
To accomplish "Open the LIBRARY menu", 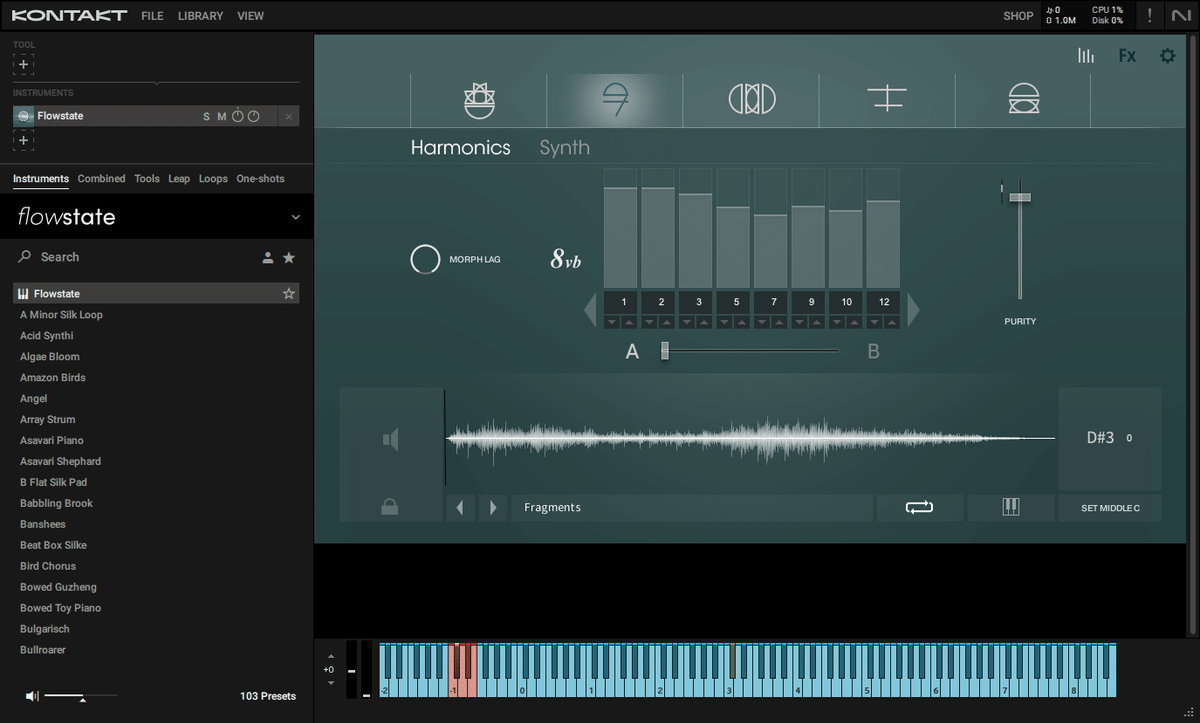I will tap(201, 16).
